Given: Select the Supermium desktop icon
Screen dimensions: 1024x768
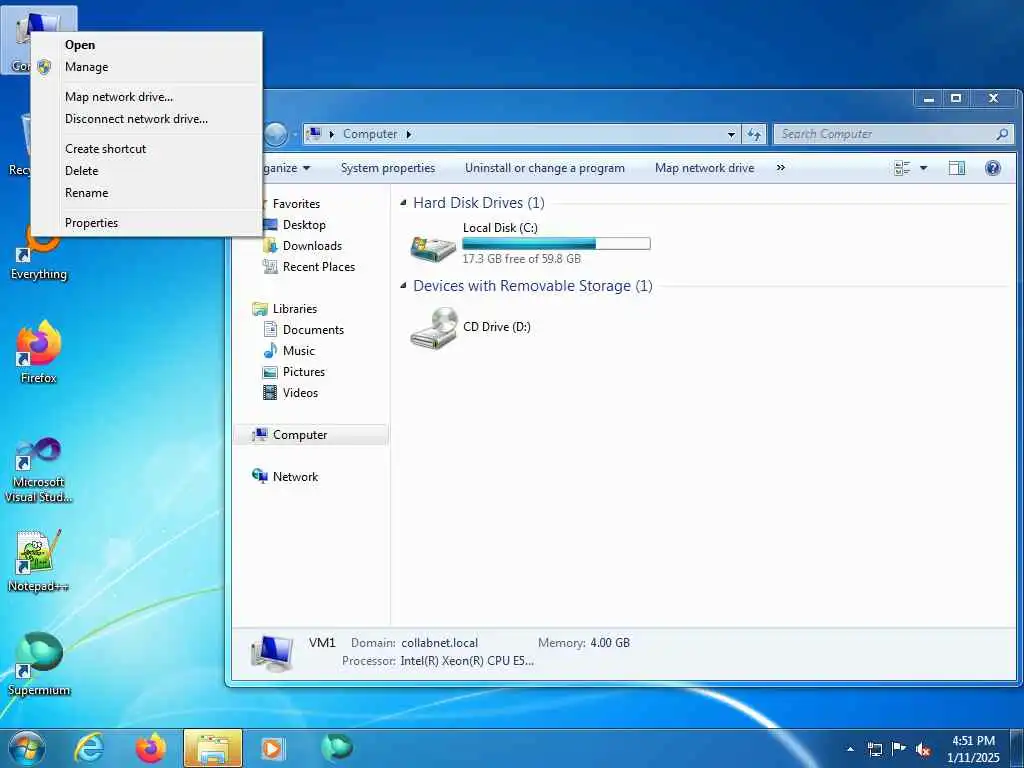Looking at the screenshot, I should (x=39, y=665).
